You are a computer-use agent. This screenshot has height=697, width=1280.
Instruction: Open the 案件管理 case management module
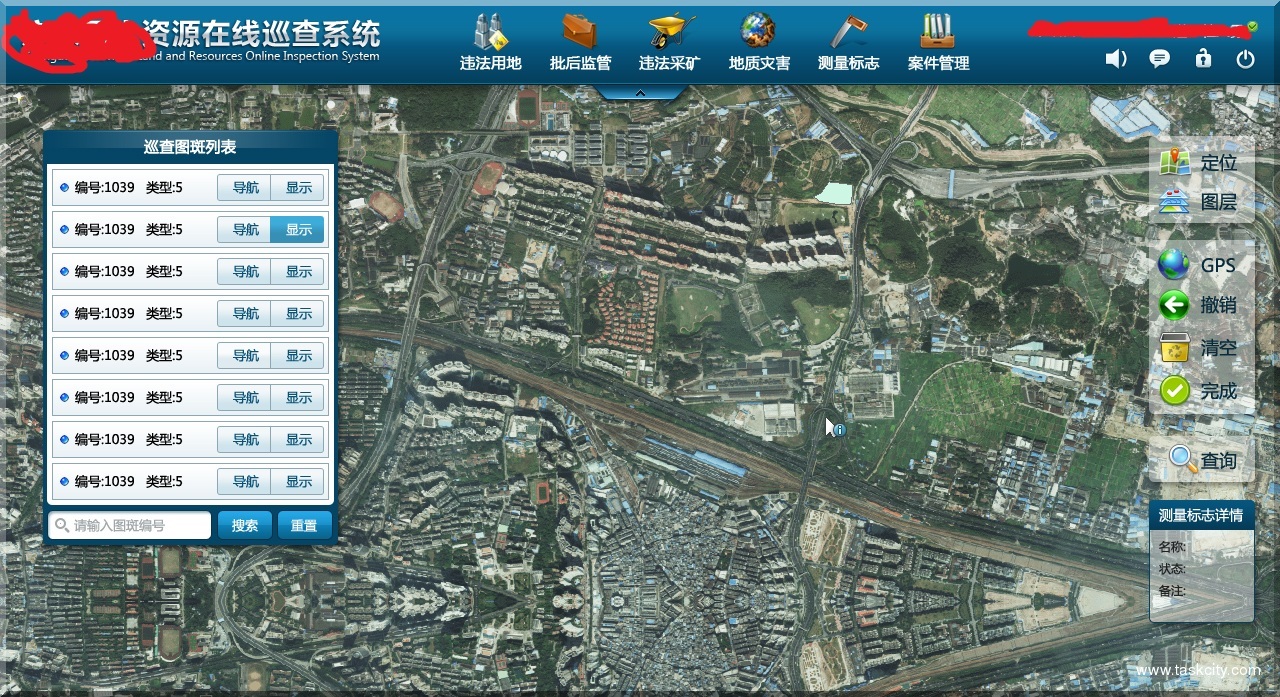point(938,42)
